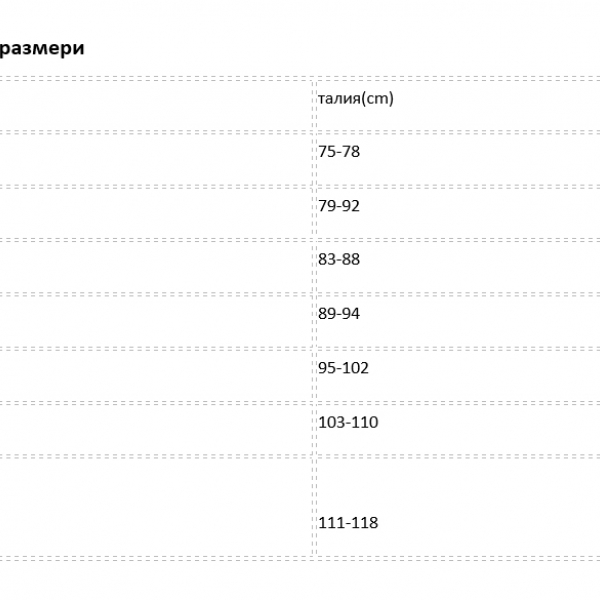The height and width of the screenshot is (600, 600).
Task: Click the blank cell beside 79-92
Action: [150, 207]
